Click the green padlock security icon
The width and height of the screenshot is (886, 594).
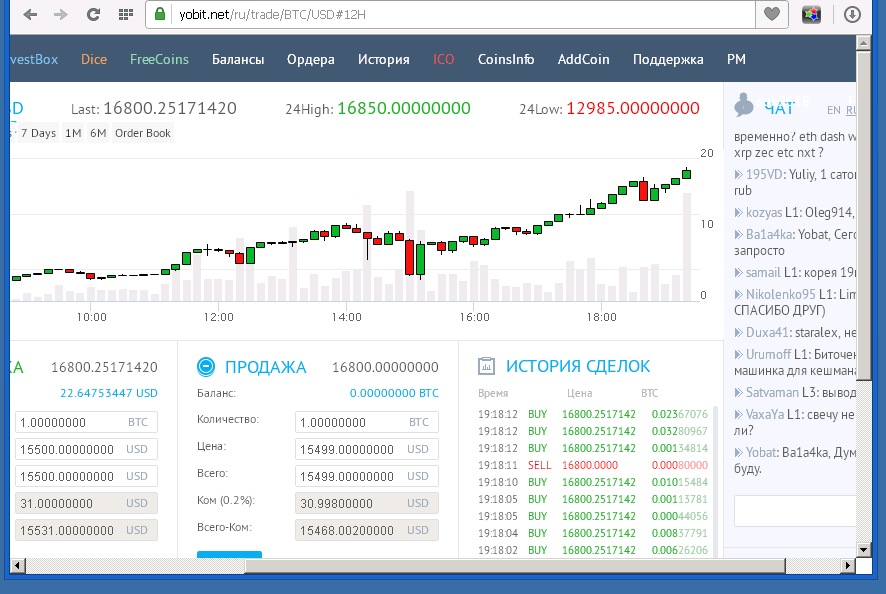[160, 14]
